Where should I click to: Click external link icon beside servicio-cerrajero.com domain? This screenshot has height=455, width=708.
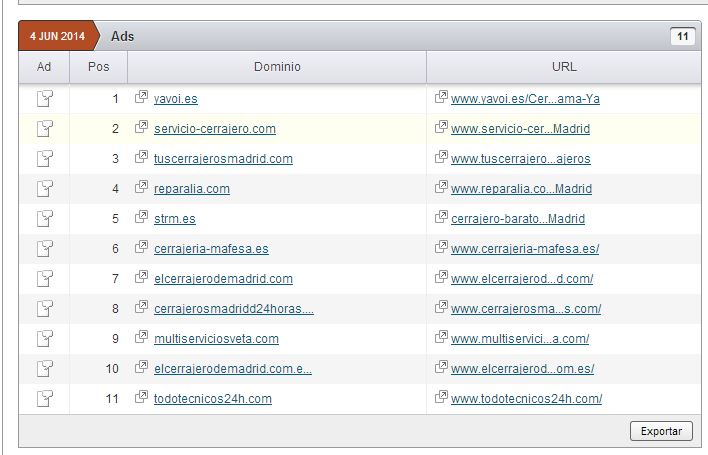(141, 126)
